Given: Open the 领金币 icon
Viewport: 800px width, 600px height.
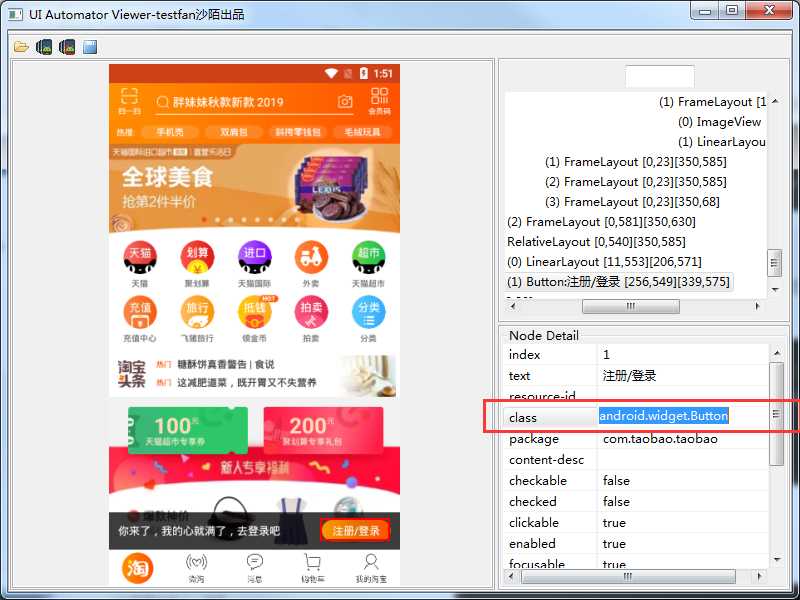Looking at the screenshot, I should (x=255, y=312).
